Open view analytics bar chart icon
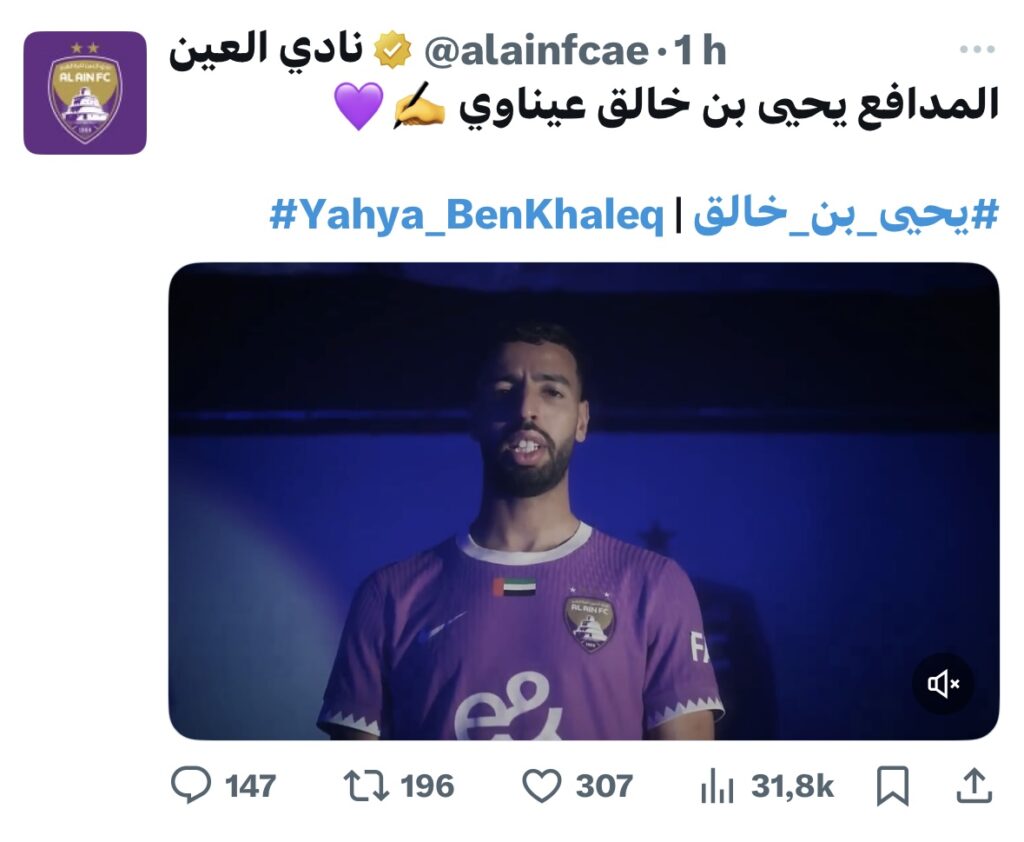 (717, 786)
